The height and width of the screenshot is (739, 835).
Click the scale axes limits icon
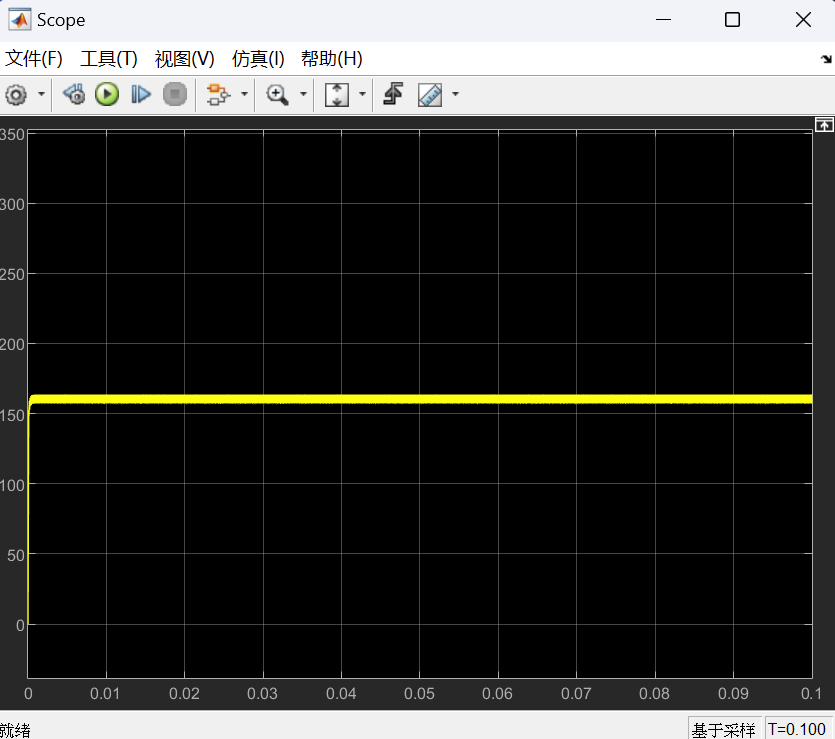tap(337, 95)
